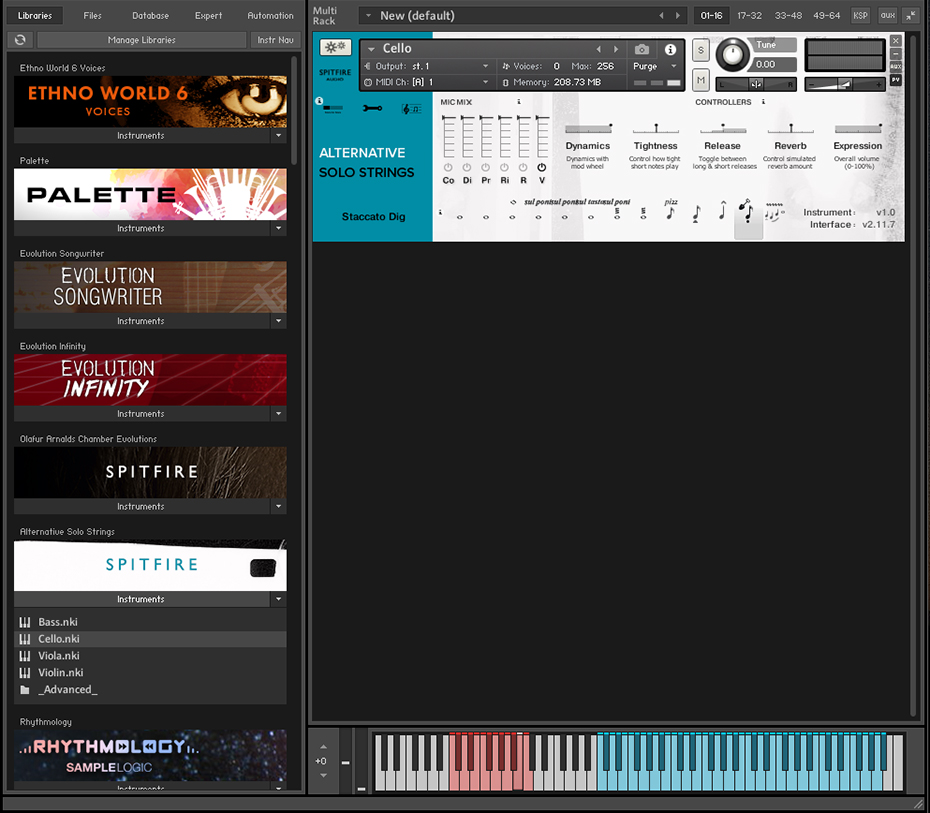Screen dimensions: 930x813
Task: Open the KSP multi script editor
Action: tap(860, 15)
